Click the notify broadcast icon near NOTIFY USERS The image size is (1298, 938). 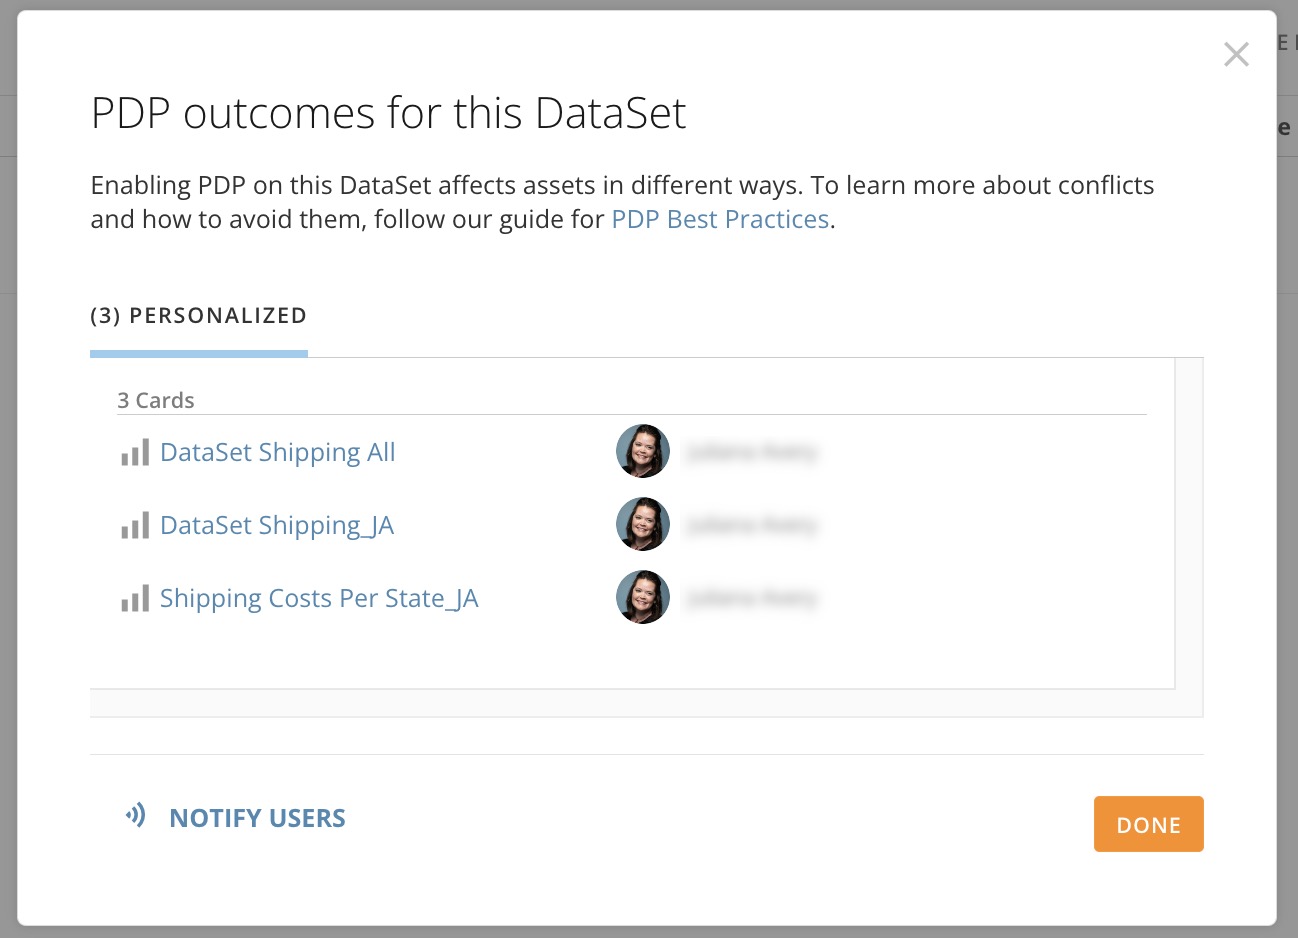click(x=133, y=817)
